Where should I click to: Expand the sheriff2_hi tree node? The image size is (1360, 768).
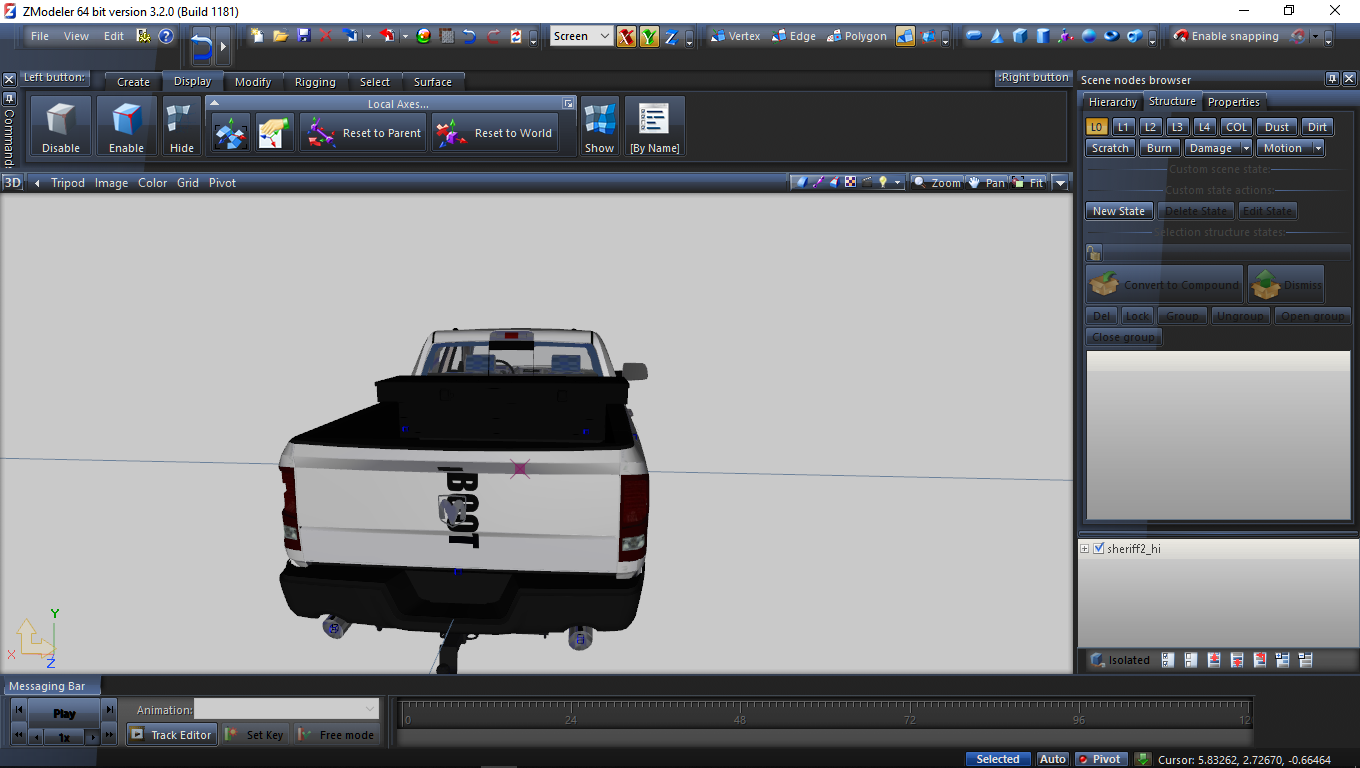tap(1085, 549)
